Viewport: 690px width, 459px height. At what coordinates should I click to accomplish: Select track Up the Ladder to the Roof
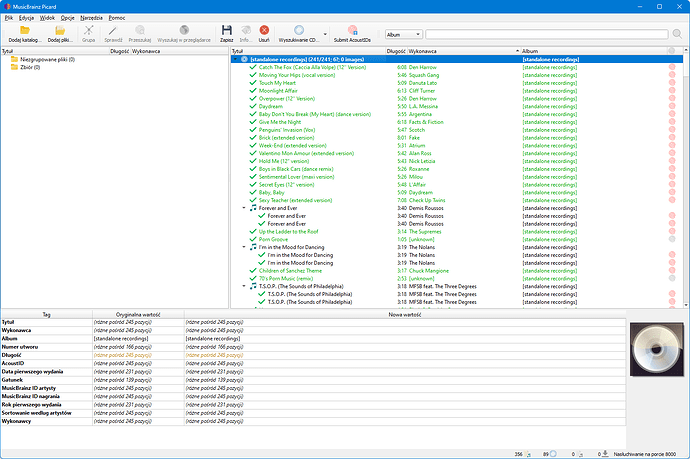point(288,231)
